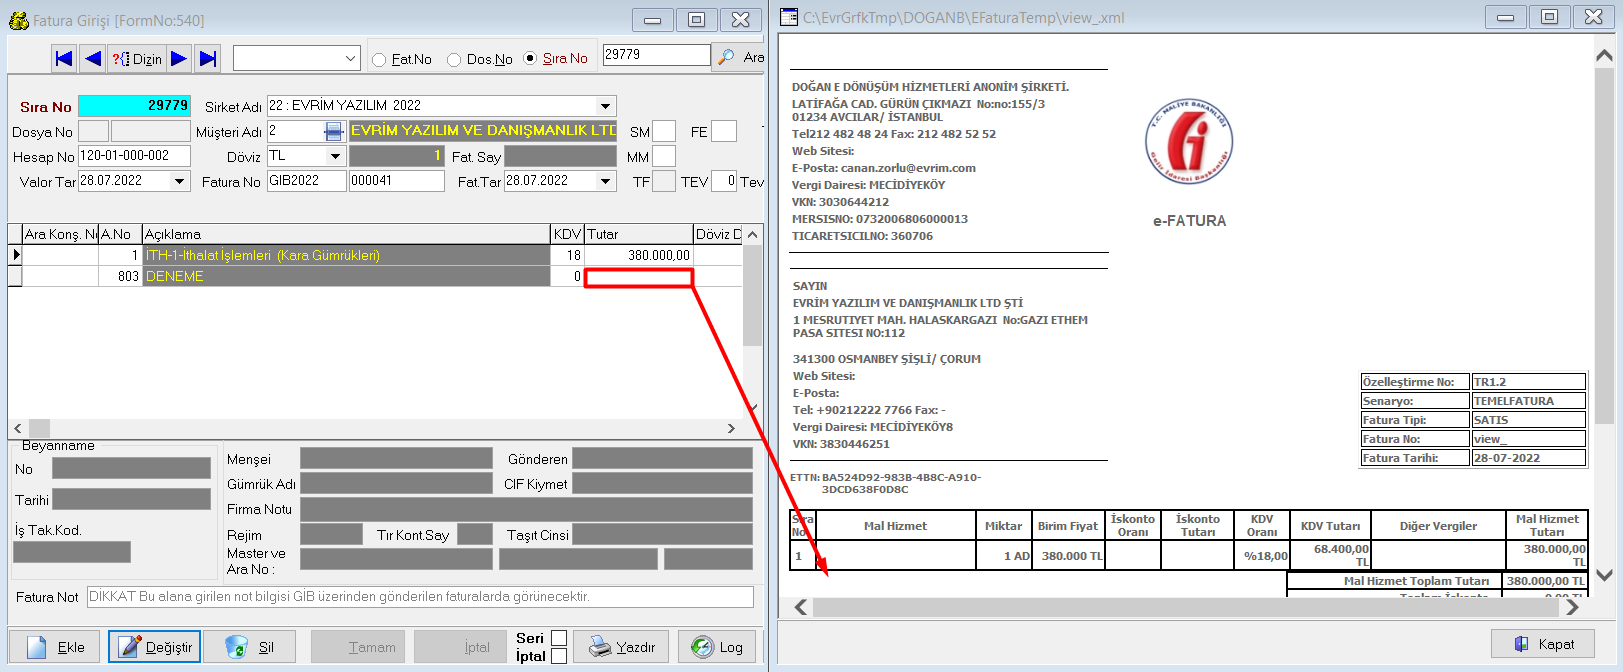Click the Fatura Girişi window title icon
This screenshot has width=1623, height=672.
[18, 19]
